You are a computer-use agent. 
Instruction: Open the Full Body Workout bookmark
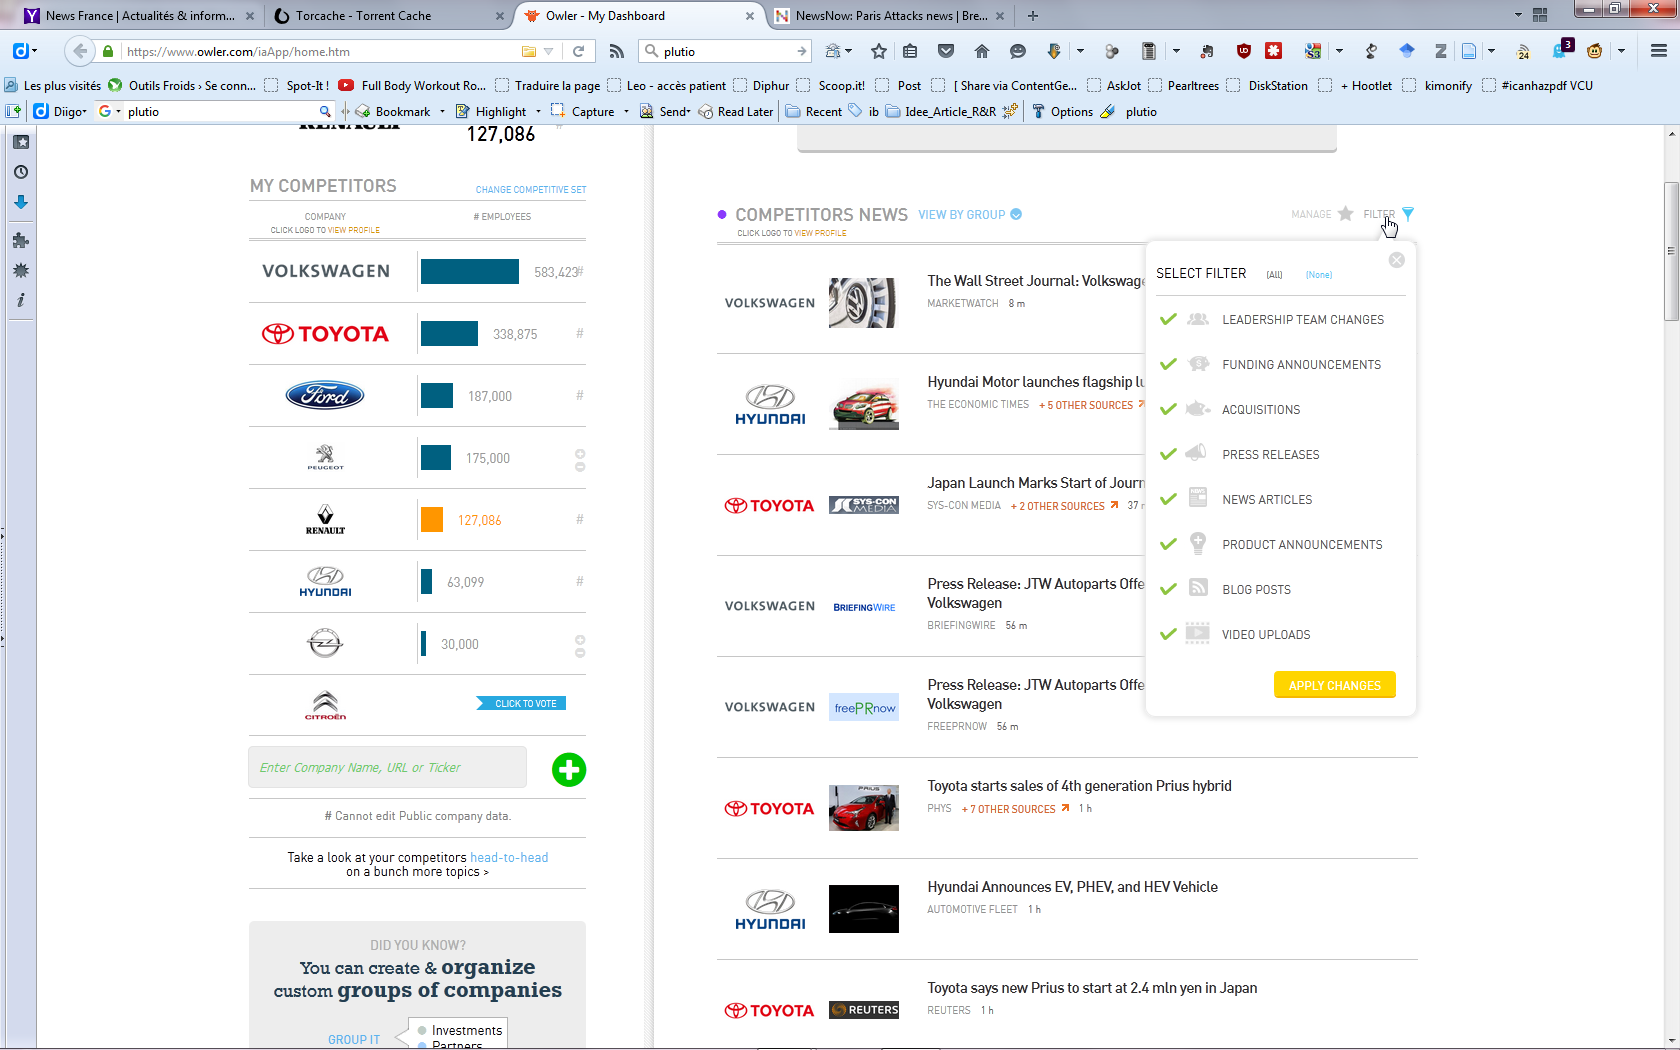click(412, 86)
